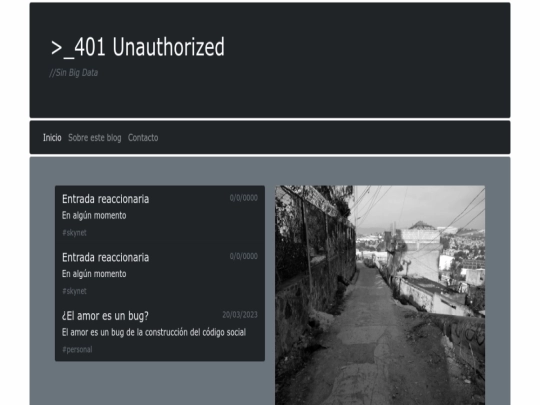Image resolution: width=540 pixels, height=405 pixels.
Task: Open the Contacto navigation link
Action: click(x=143, y=138)
